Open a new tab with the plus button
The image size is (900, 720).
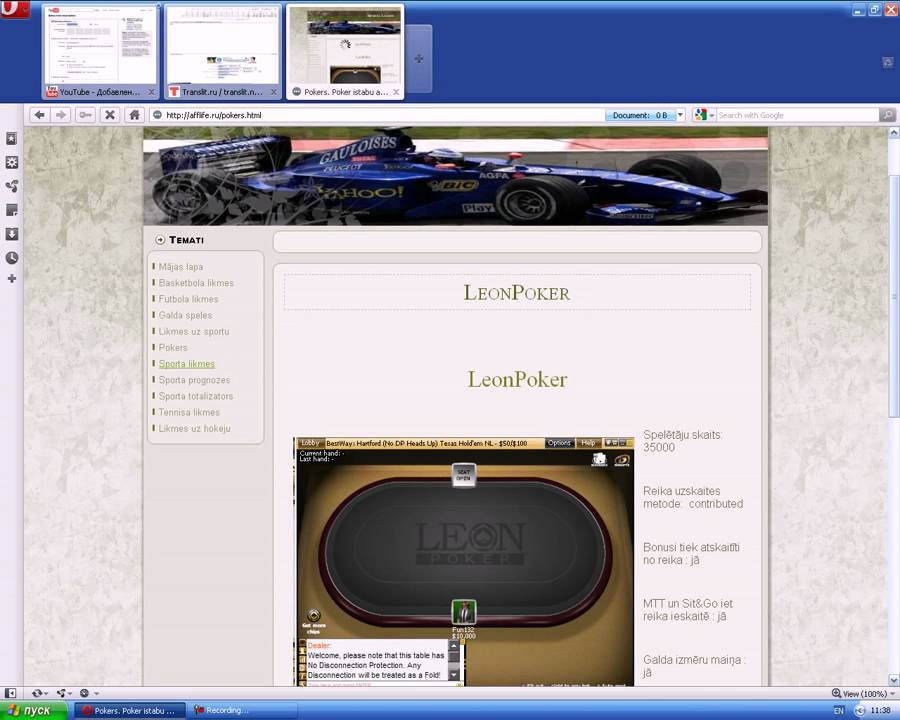pyautogui.click(x=419, y=59)
